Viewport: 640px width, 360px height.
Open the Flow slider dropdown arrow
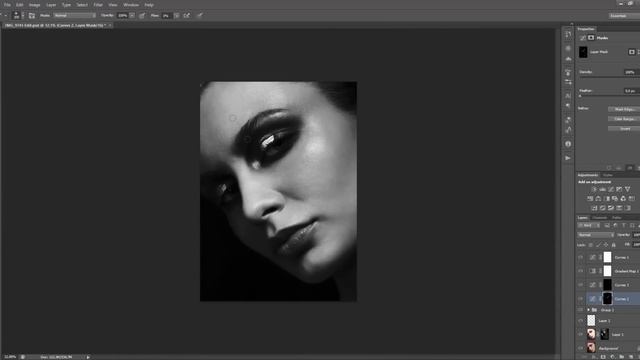(x=176, y=16)
